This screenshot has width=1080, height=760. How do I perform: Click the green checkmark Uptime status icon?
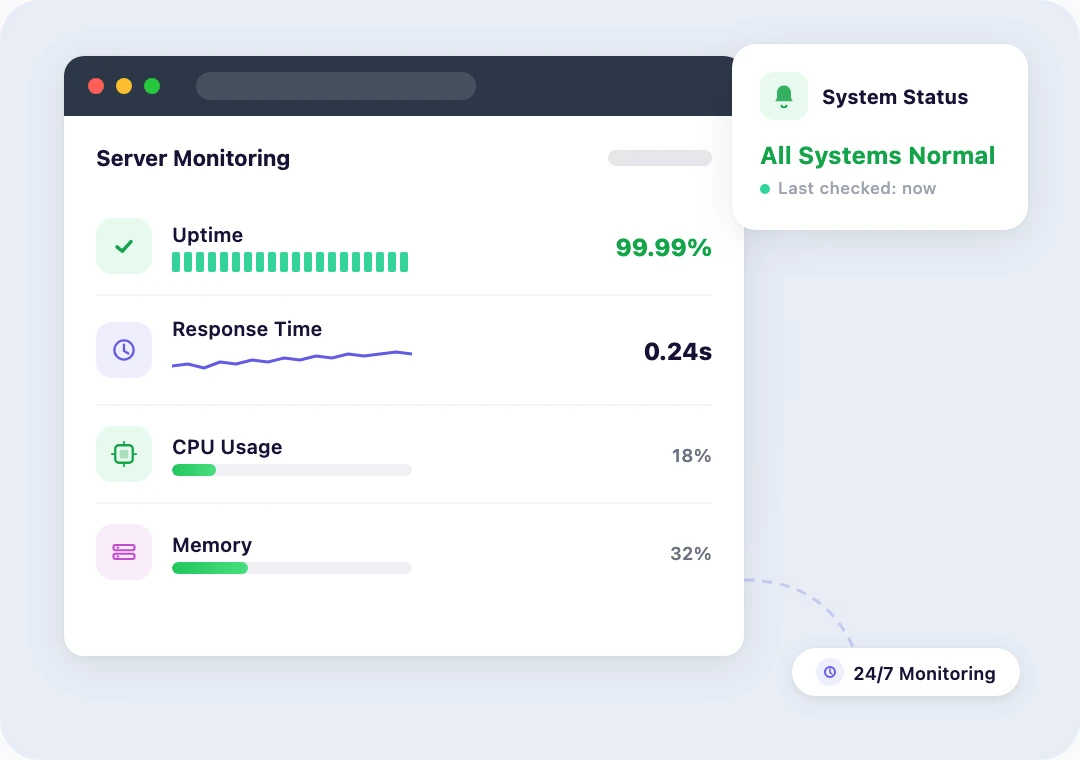(123, 245)
